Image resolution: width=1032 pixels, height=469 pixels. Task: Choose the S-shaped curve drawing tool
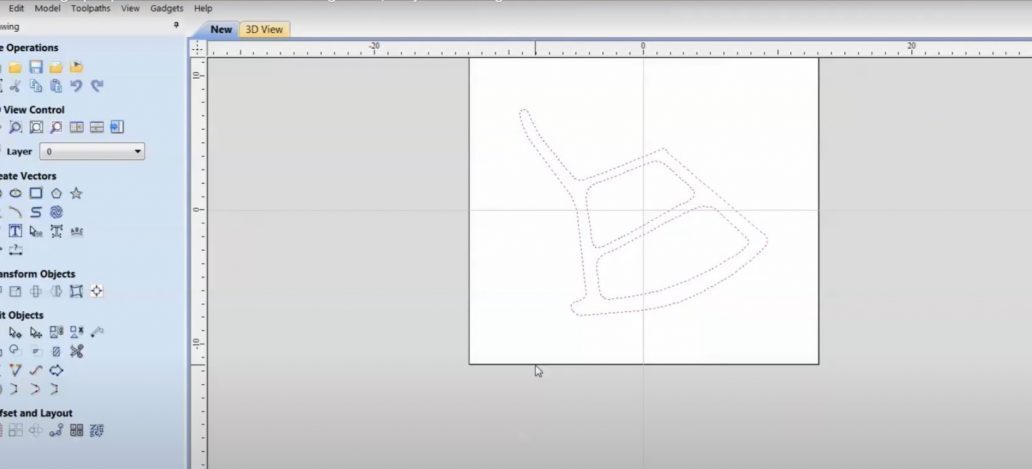(x=36, y=212)
